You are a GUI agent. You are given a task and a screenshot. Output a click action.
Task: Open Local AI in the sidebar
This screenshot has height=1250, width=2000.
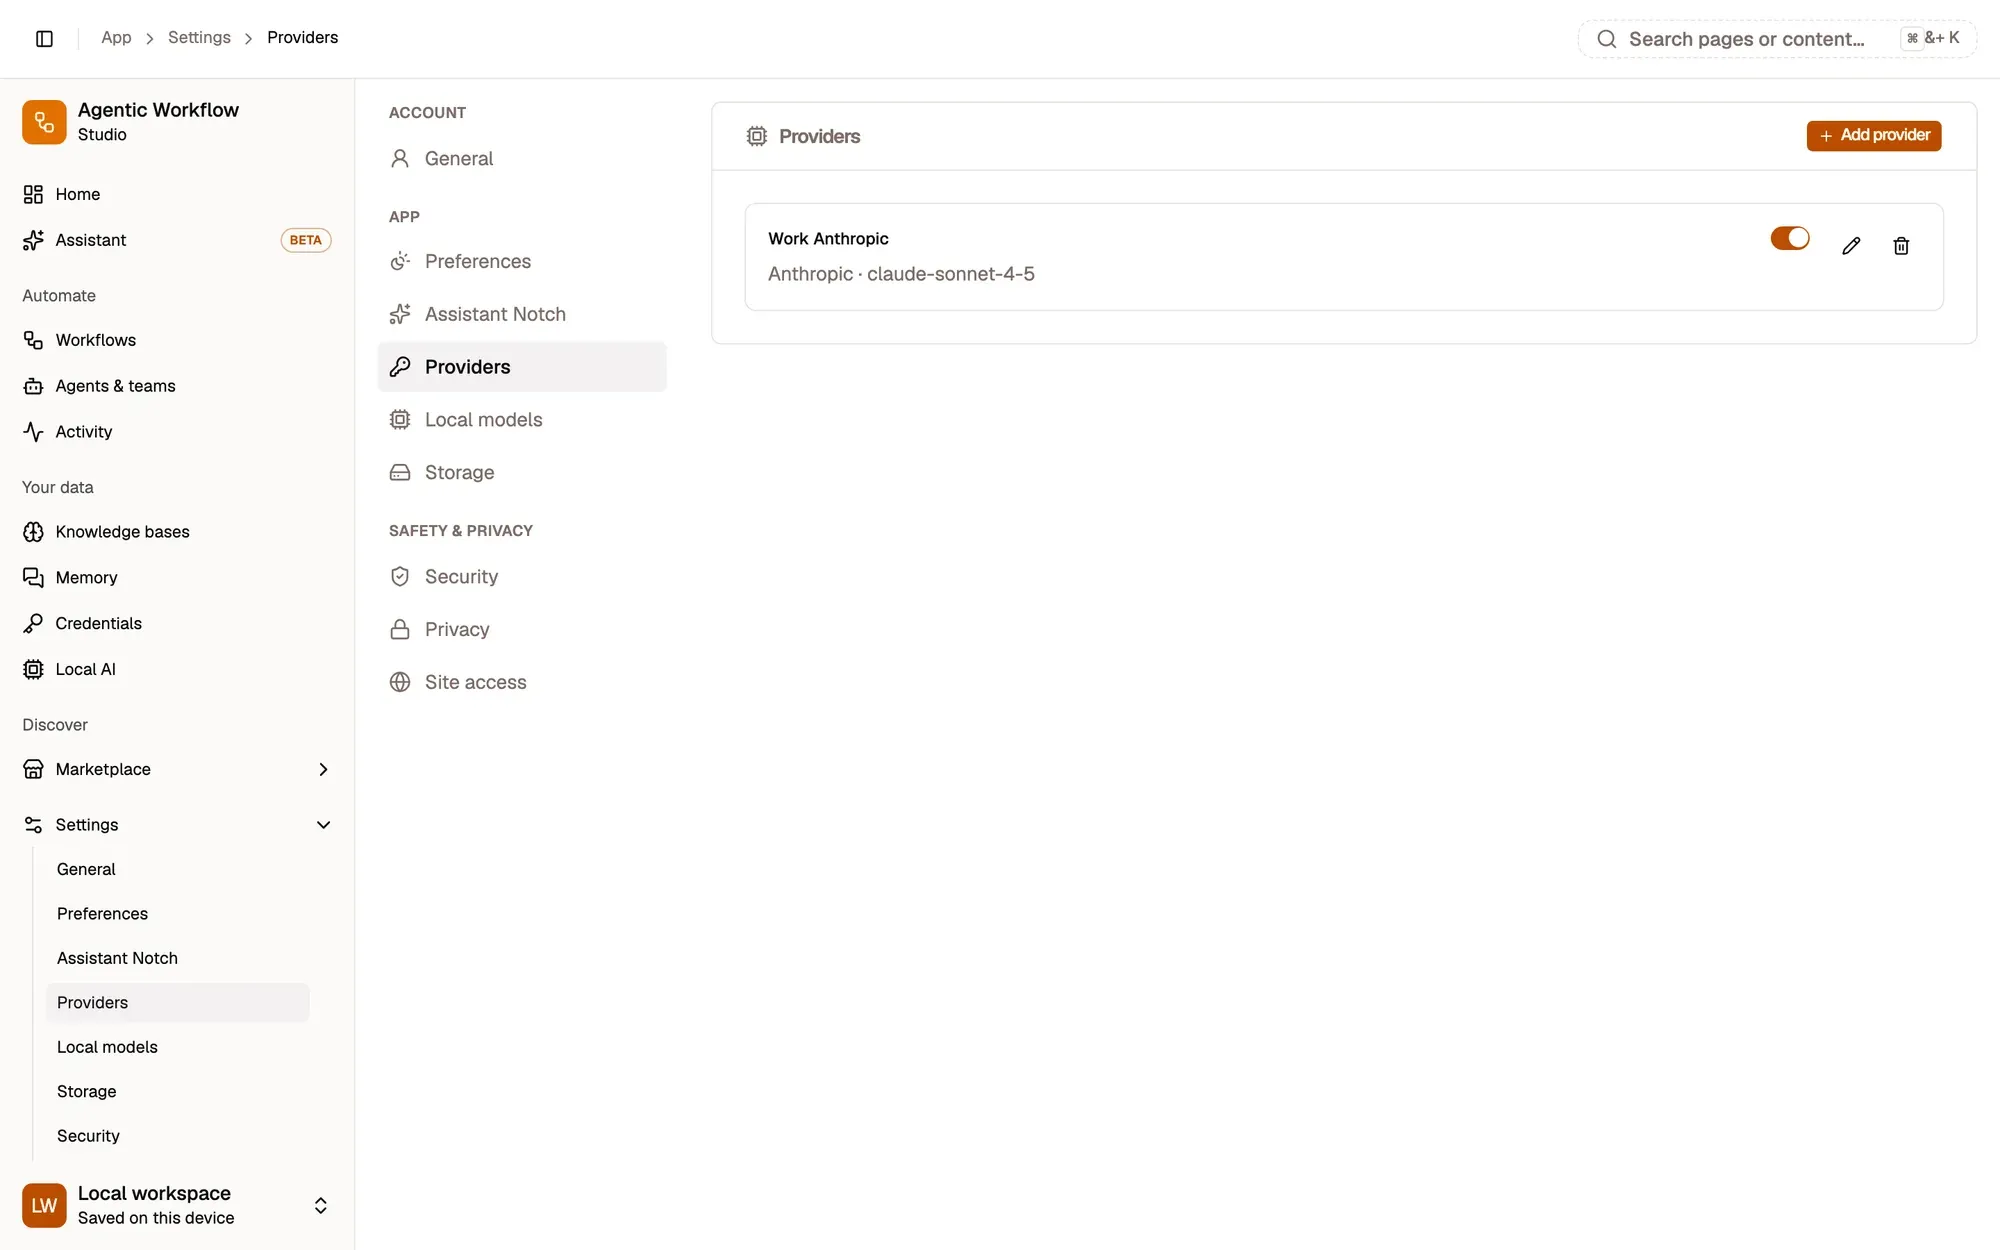click(x=177, y=669)
